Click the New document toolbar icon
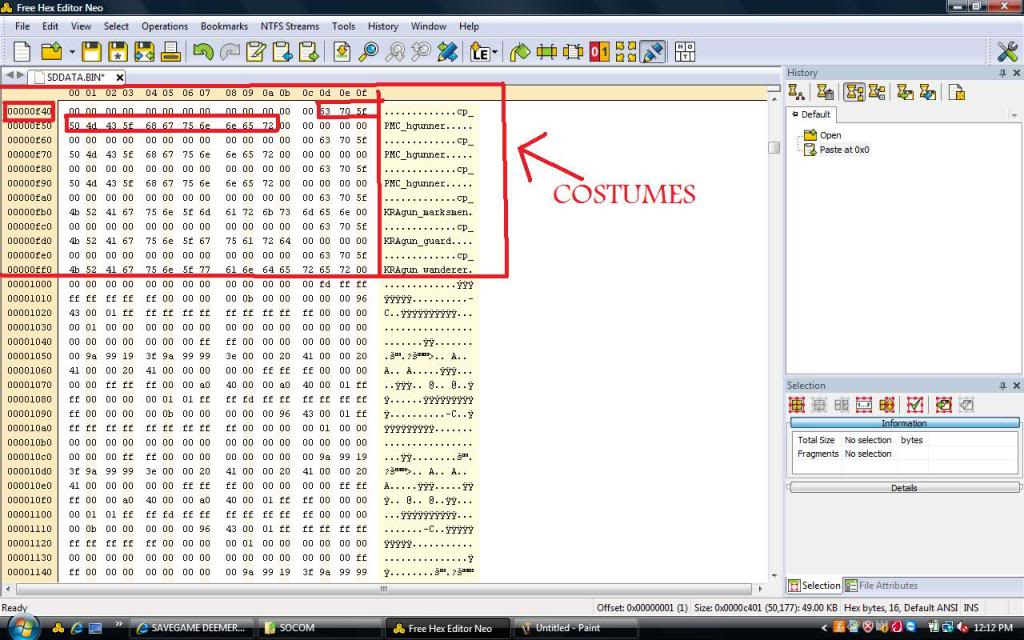The height and width of the screenshot is (640, 1024). tap(22, 52)
